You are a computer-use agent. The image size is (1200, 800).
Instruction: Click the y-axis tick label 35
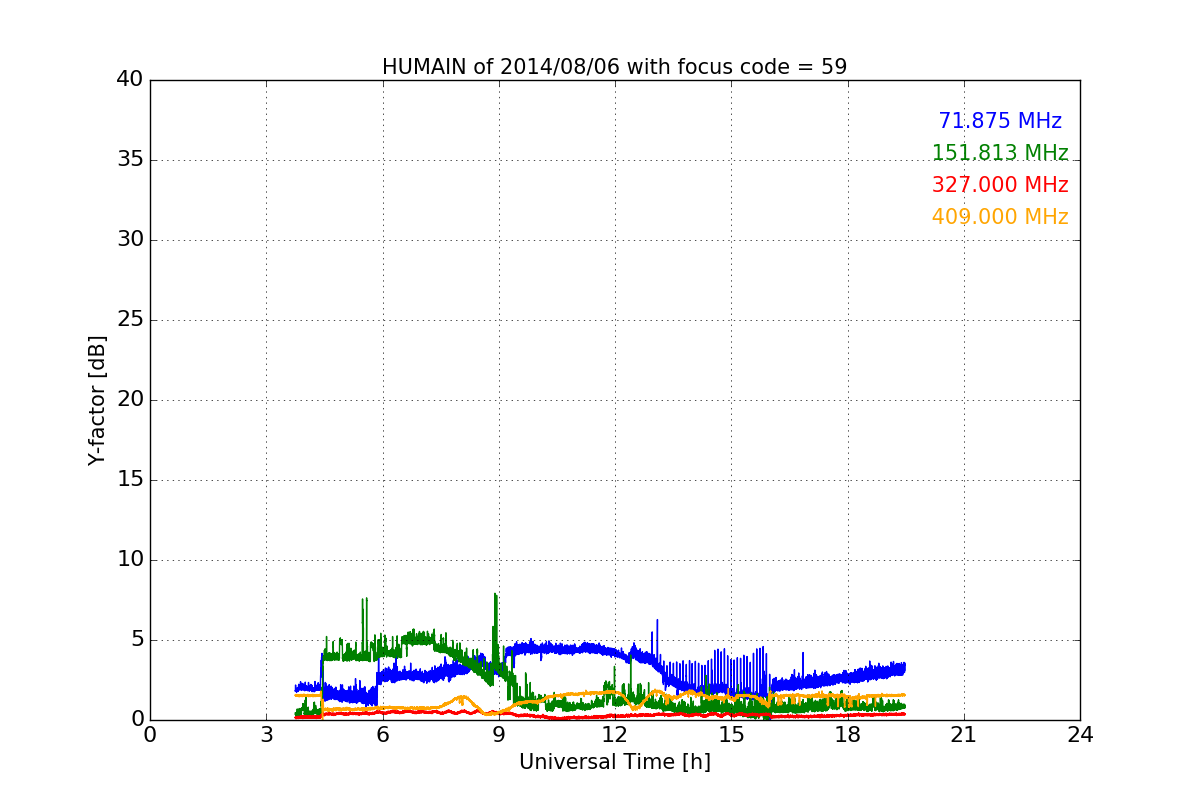(130, 160)
